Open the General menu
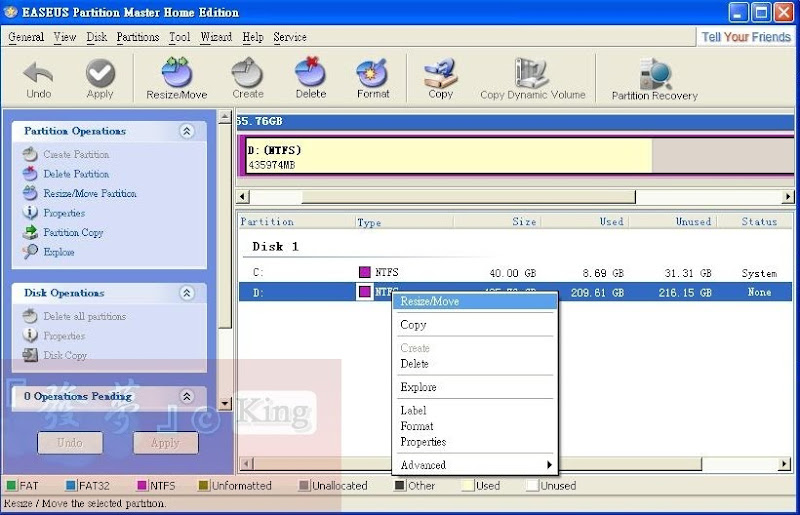 coord(26,37)
